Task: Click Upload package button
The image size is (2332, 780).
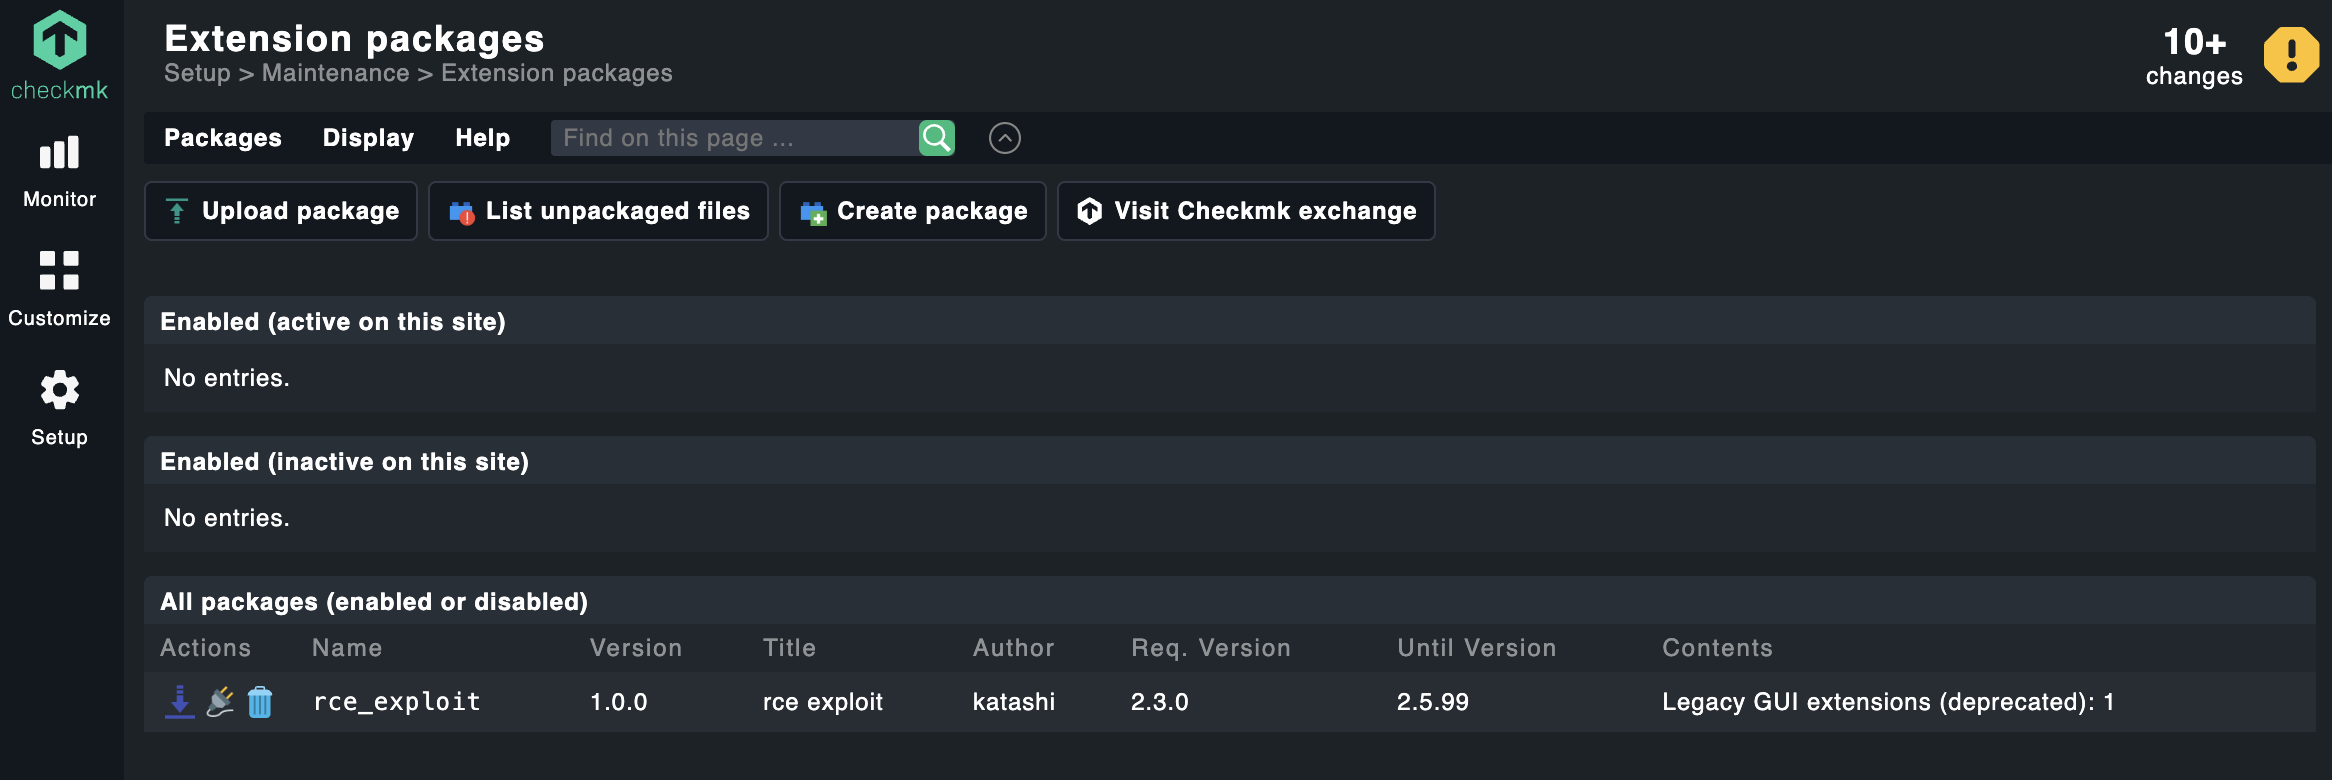Action: (x=281, y=211)
